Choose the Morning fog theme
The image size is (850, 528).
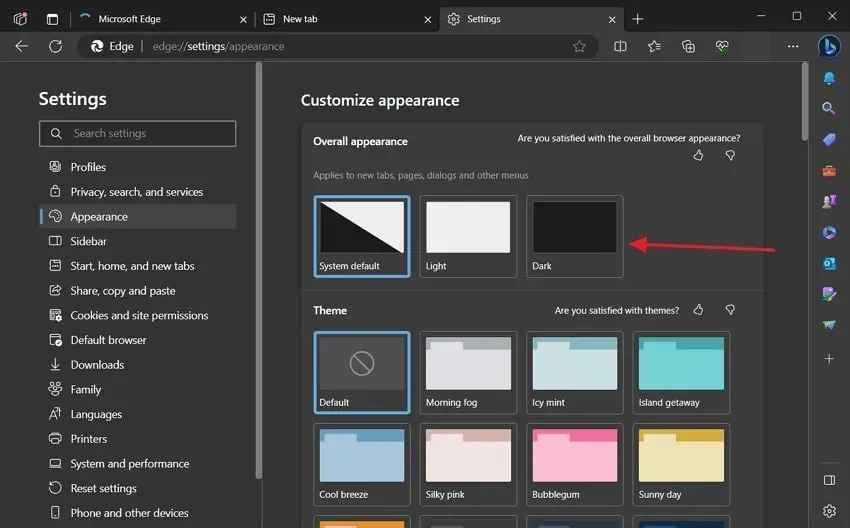point(468,372)
